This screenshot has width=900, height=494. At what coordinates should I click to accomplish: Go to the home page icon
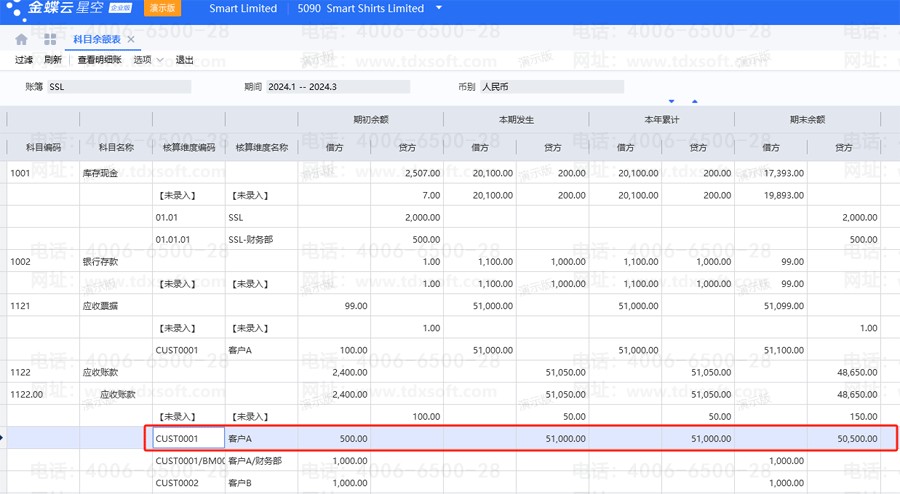[22, 39]
